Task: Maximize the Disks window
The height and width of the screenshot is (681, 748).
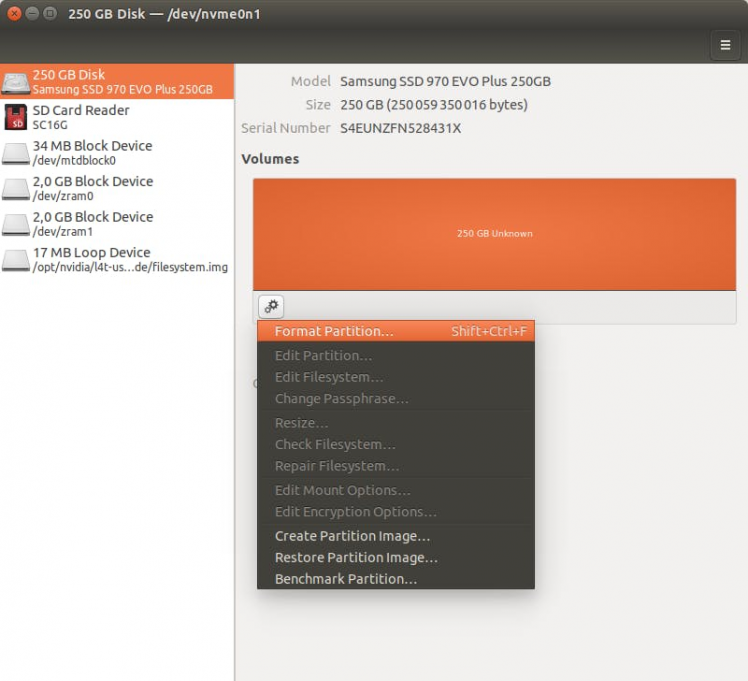Action: (x=49, y=14)
